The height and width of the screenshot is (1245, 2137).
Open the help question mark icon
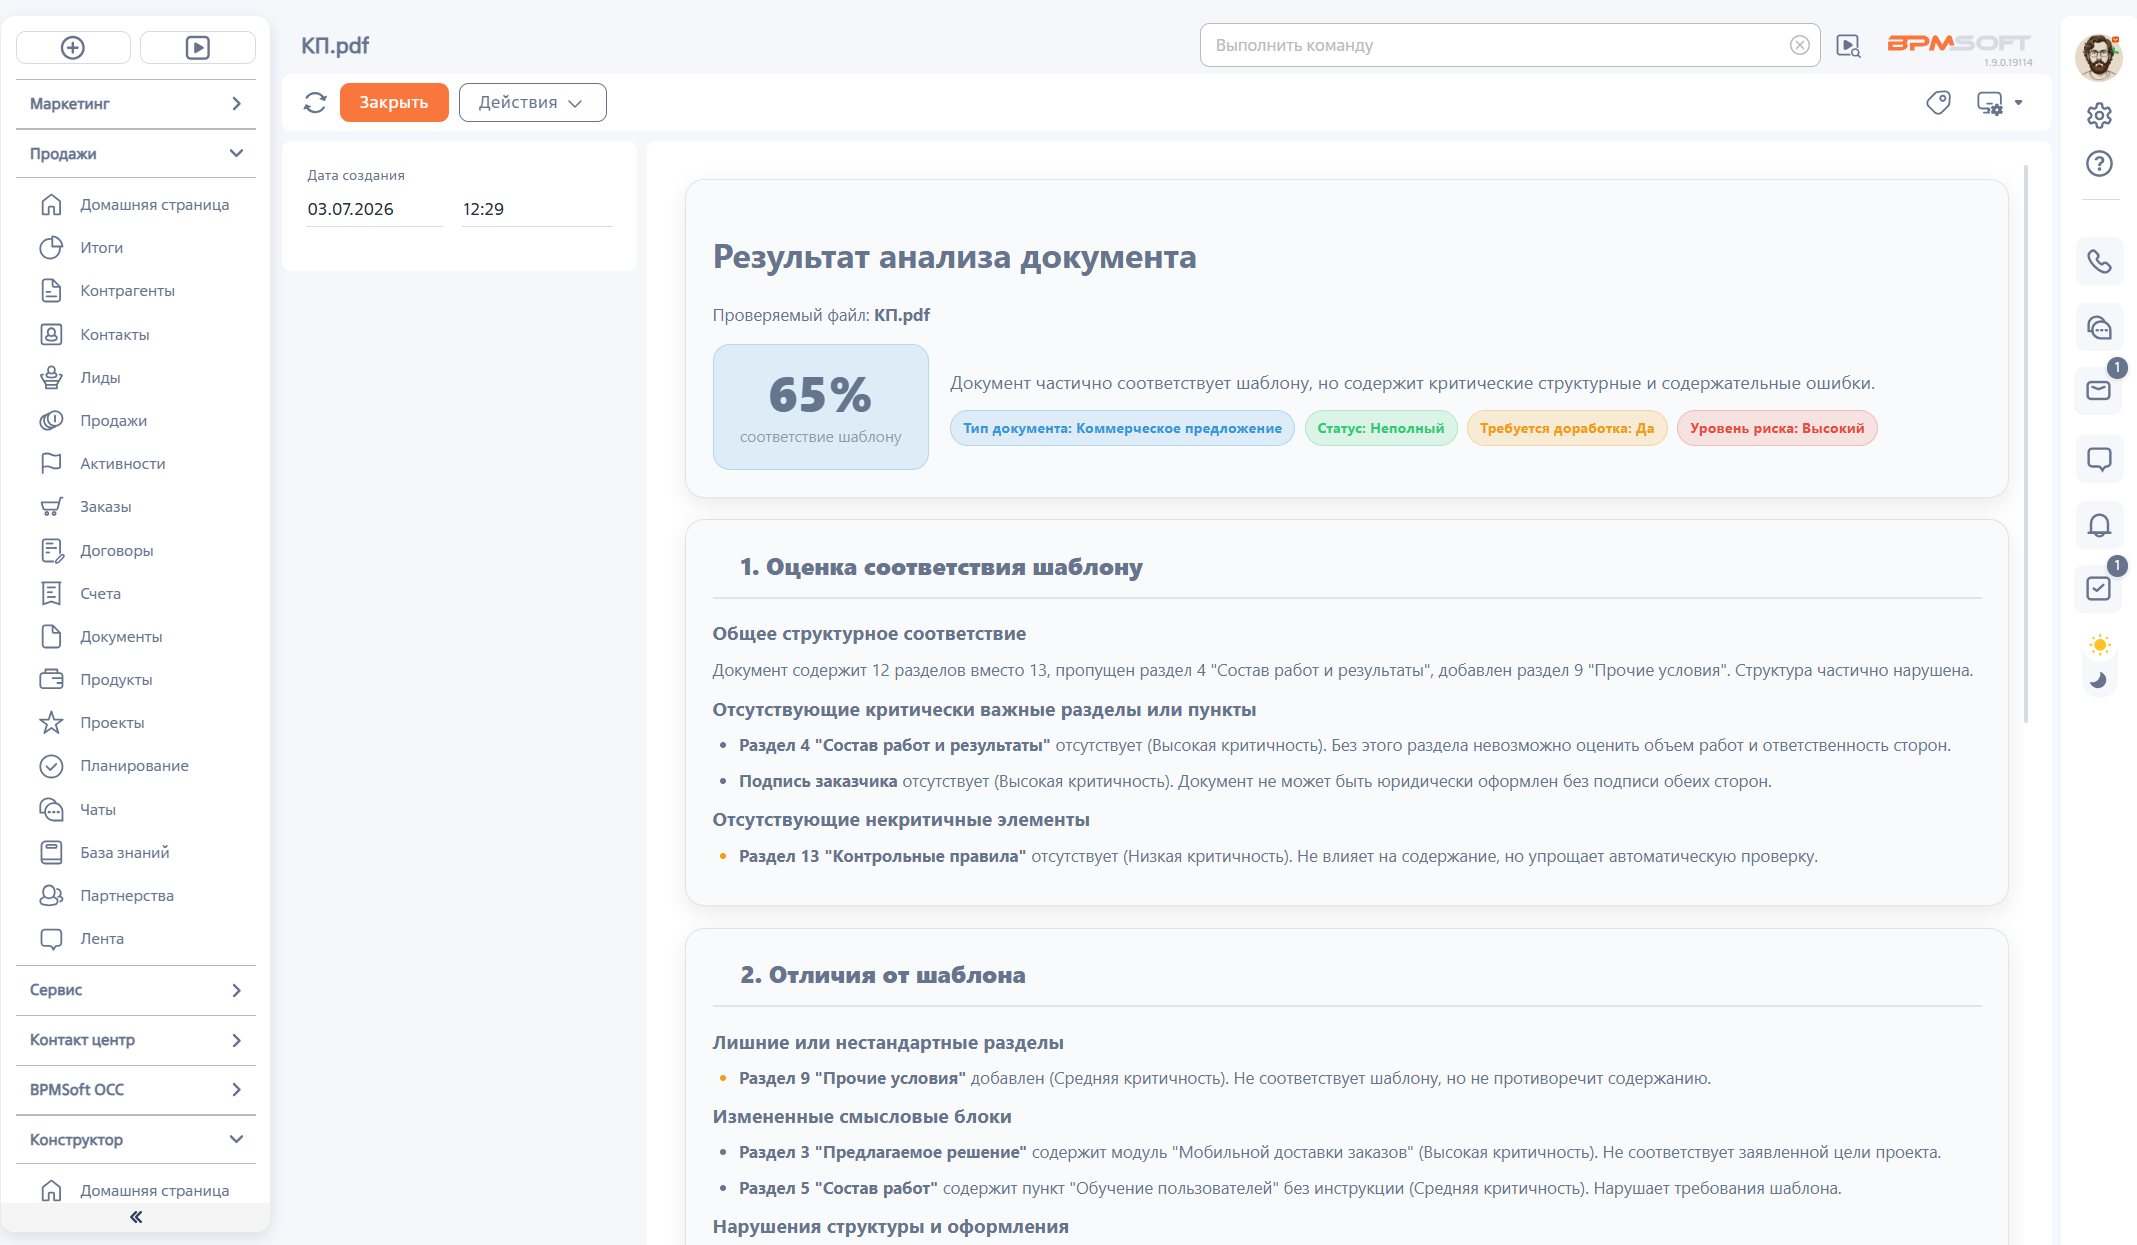pyautogui.click(x=2099, y=163)
